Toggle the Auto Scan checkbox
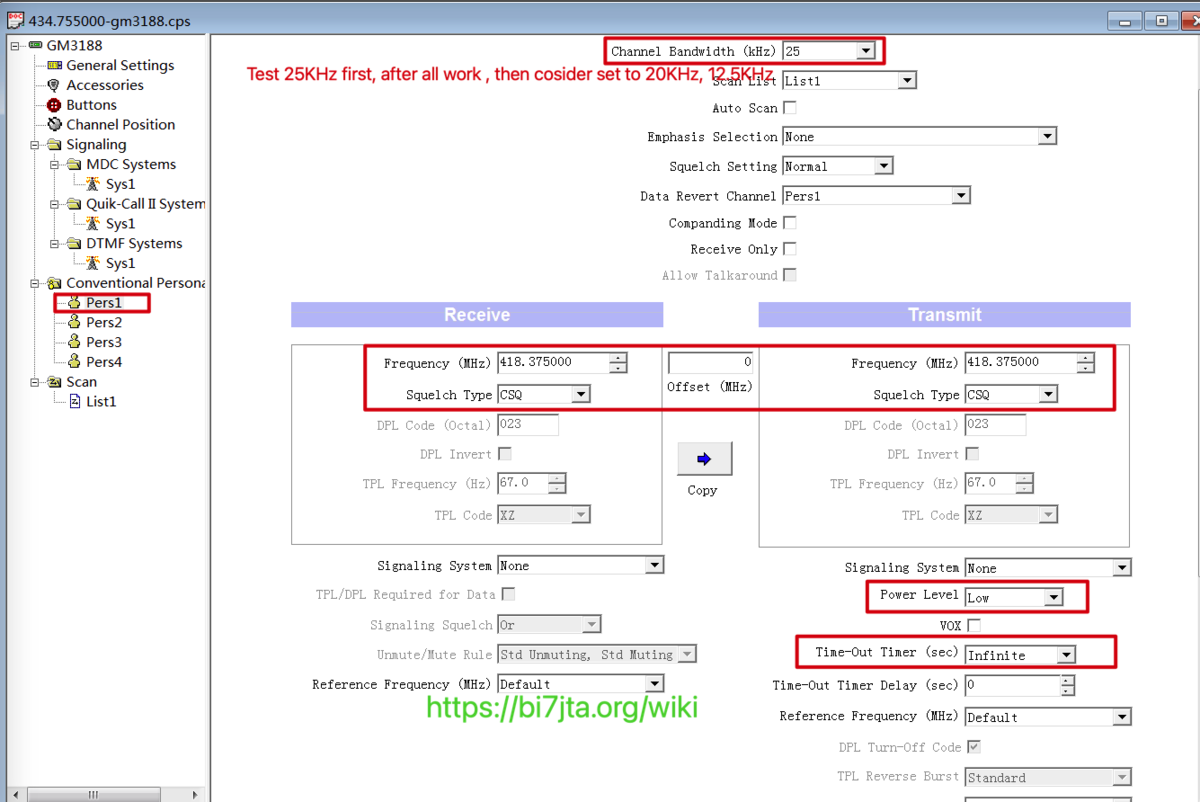Image resolution: width=1200 pixels, height=802 pixels. click(x=789, y=108)
